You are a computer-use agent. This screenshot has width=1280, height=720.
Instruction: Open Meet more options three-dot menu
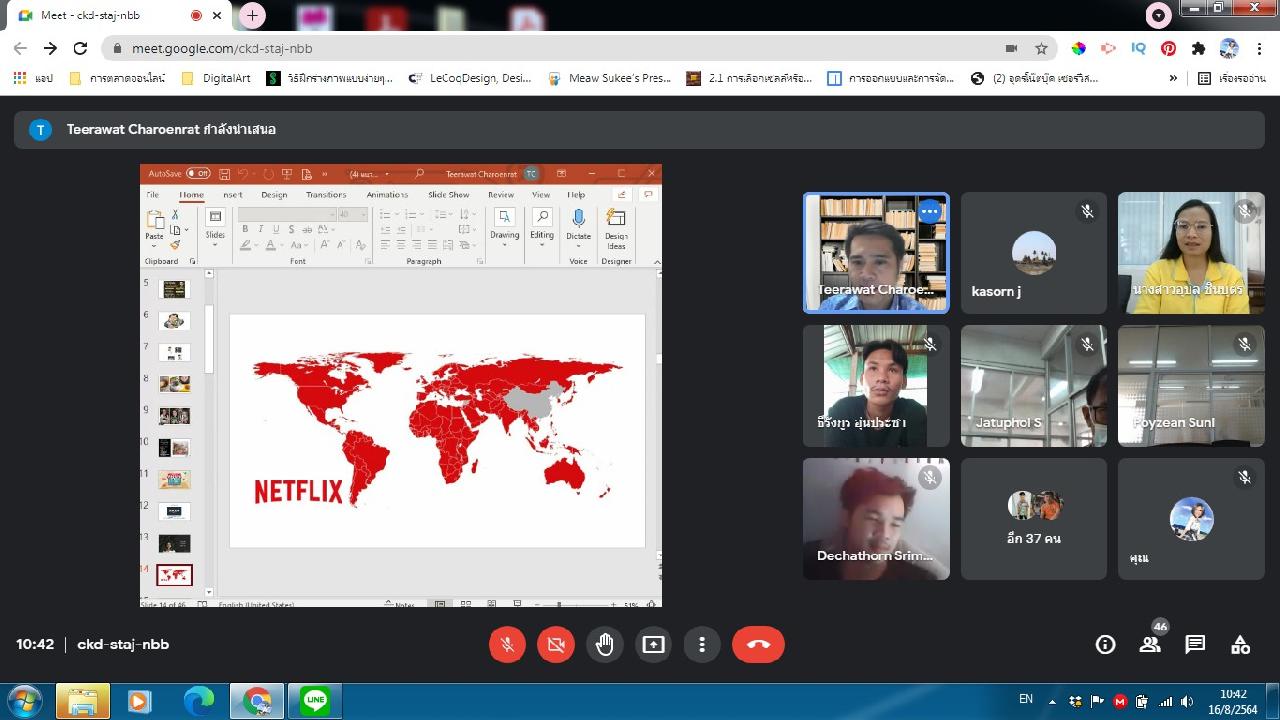(x=702, y=645)
